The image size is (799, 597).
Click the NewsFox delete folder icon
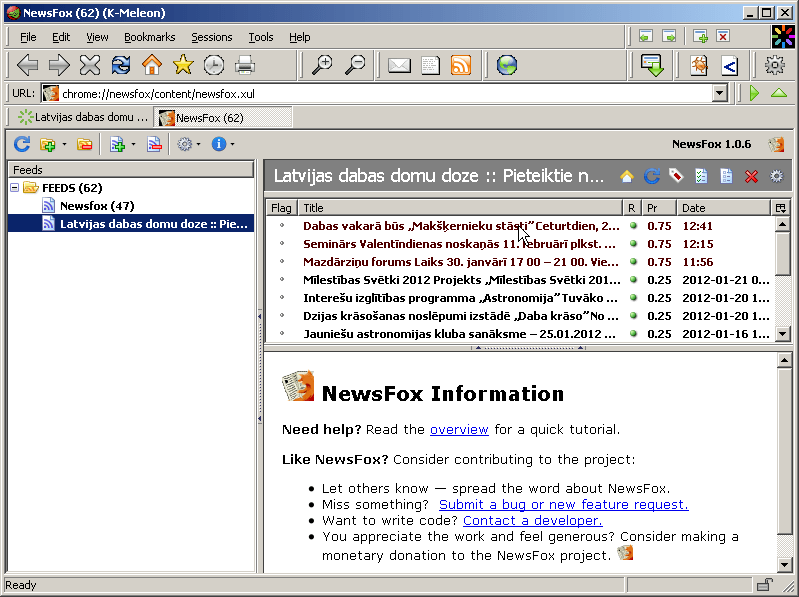point(85,145)
